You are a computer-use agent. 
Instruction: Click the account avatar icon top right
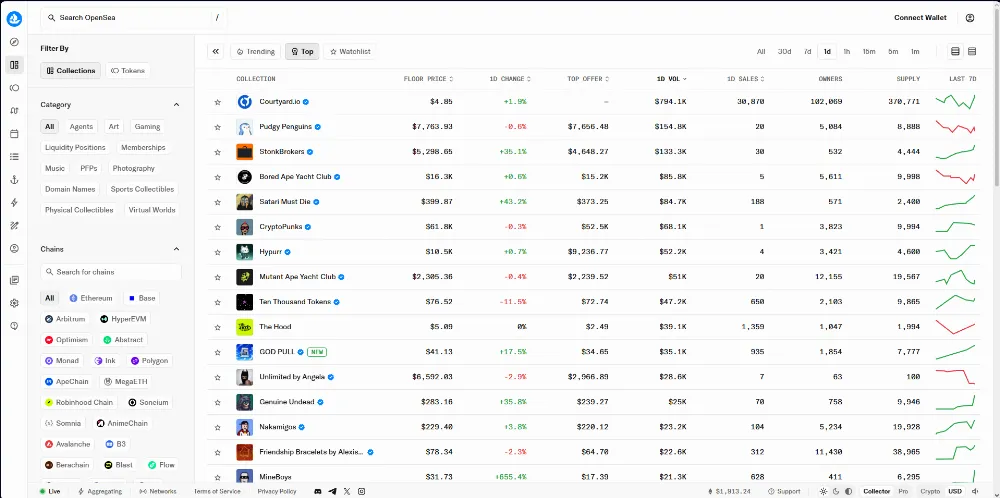970,18
